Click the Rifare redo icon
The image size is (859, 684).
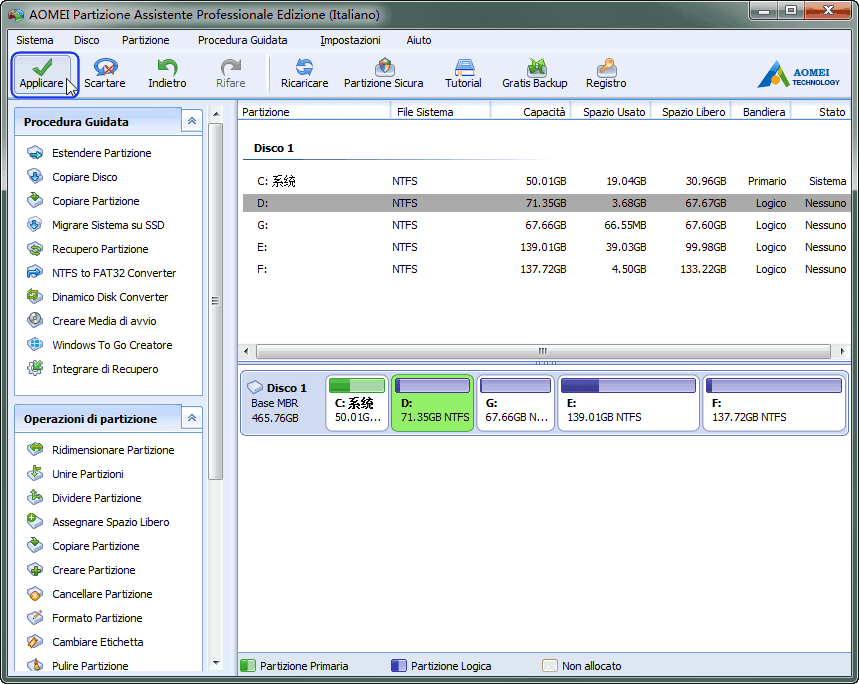coord(231,67)
